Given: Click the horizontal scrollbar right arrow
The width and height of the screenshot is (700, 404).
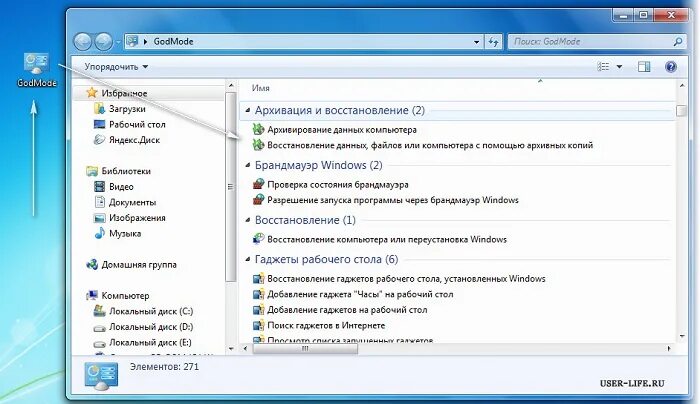Looking at the screenshot, I should [x=669, y=349].
